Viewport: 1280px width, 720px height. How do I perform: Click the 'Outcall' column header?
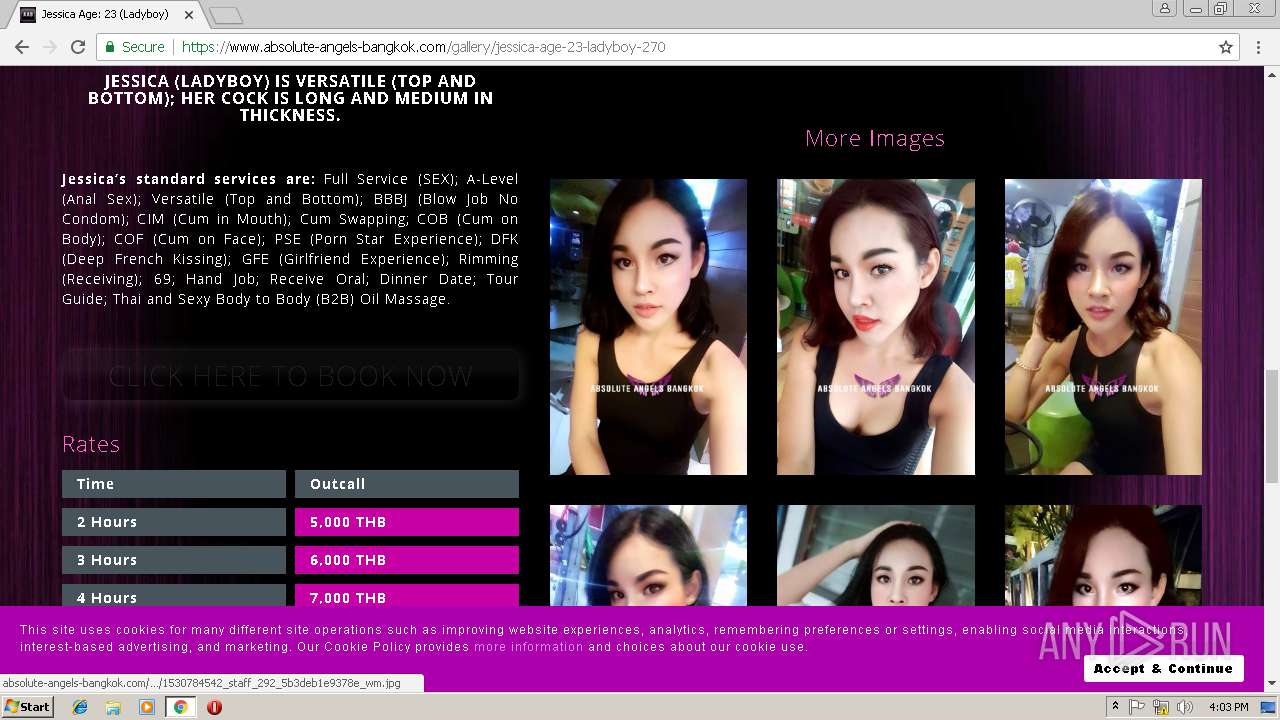pos(407,484)
